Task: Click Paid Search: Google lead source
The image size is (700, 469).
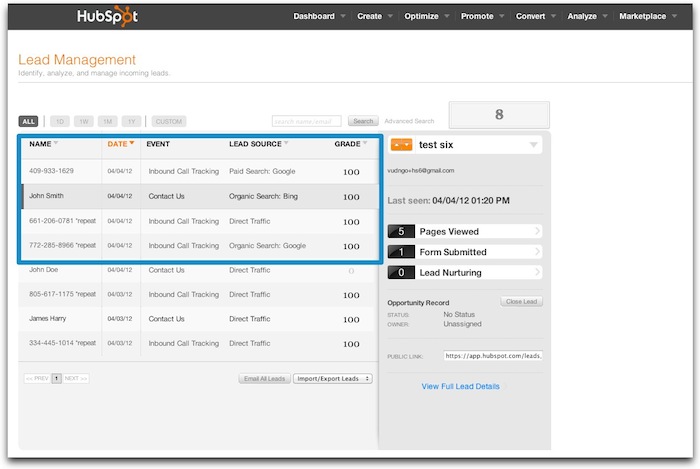Action: [x=262, y=171]
